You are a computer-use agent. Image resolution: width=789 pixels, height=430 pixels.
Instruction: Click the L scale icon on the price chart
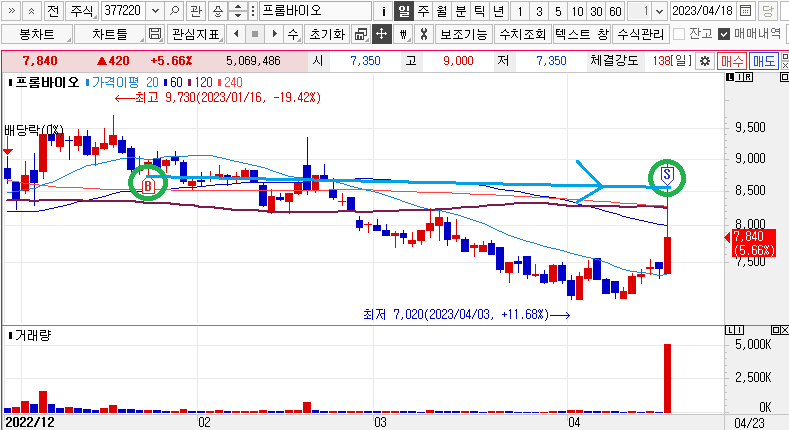[x=730, y=77]
